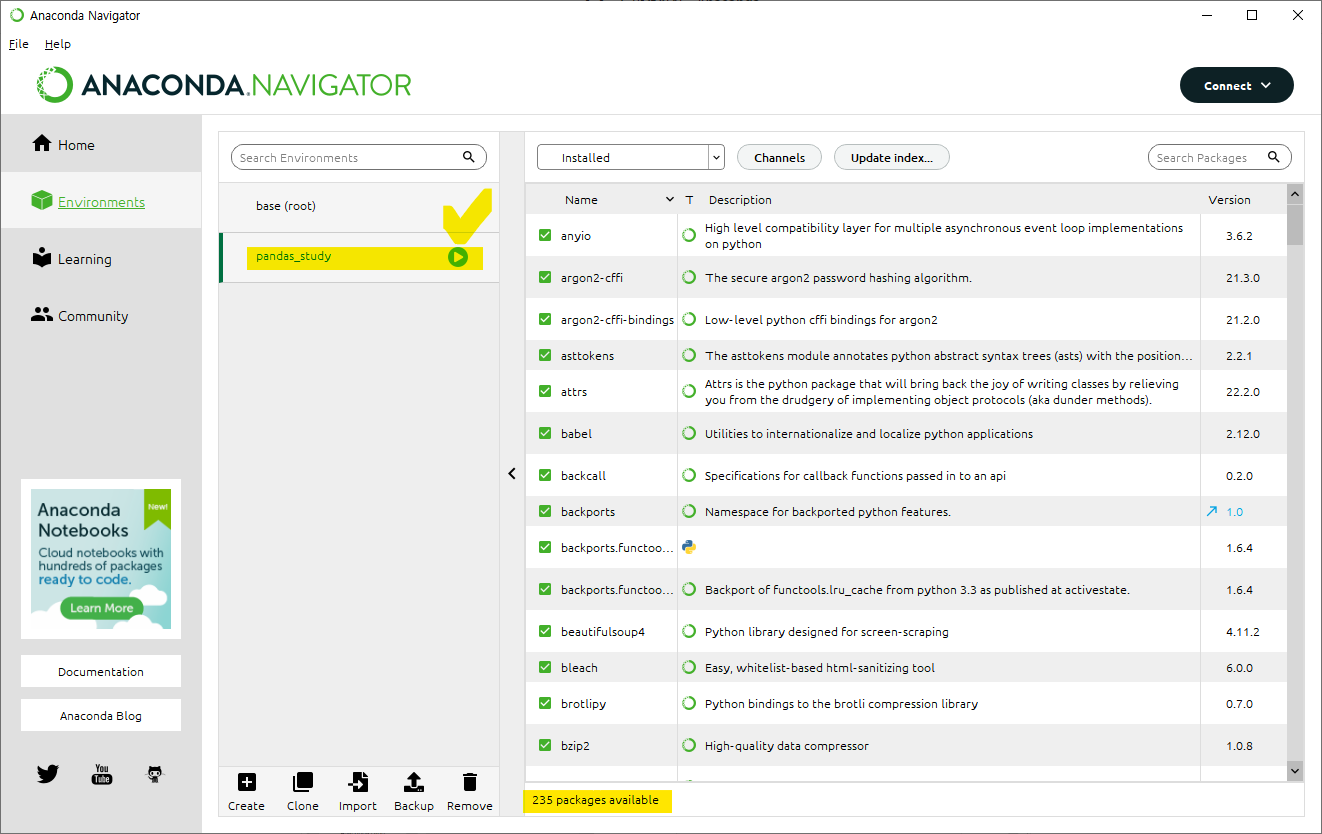Click the conda circle icon for brotlipy

pyautogui.click(x=689, y=704)
